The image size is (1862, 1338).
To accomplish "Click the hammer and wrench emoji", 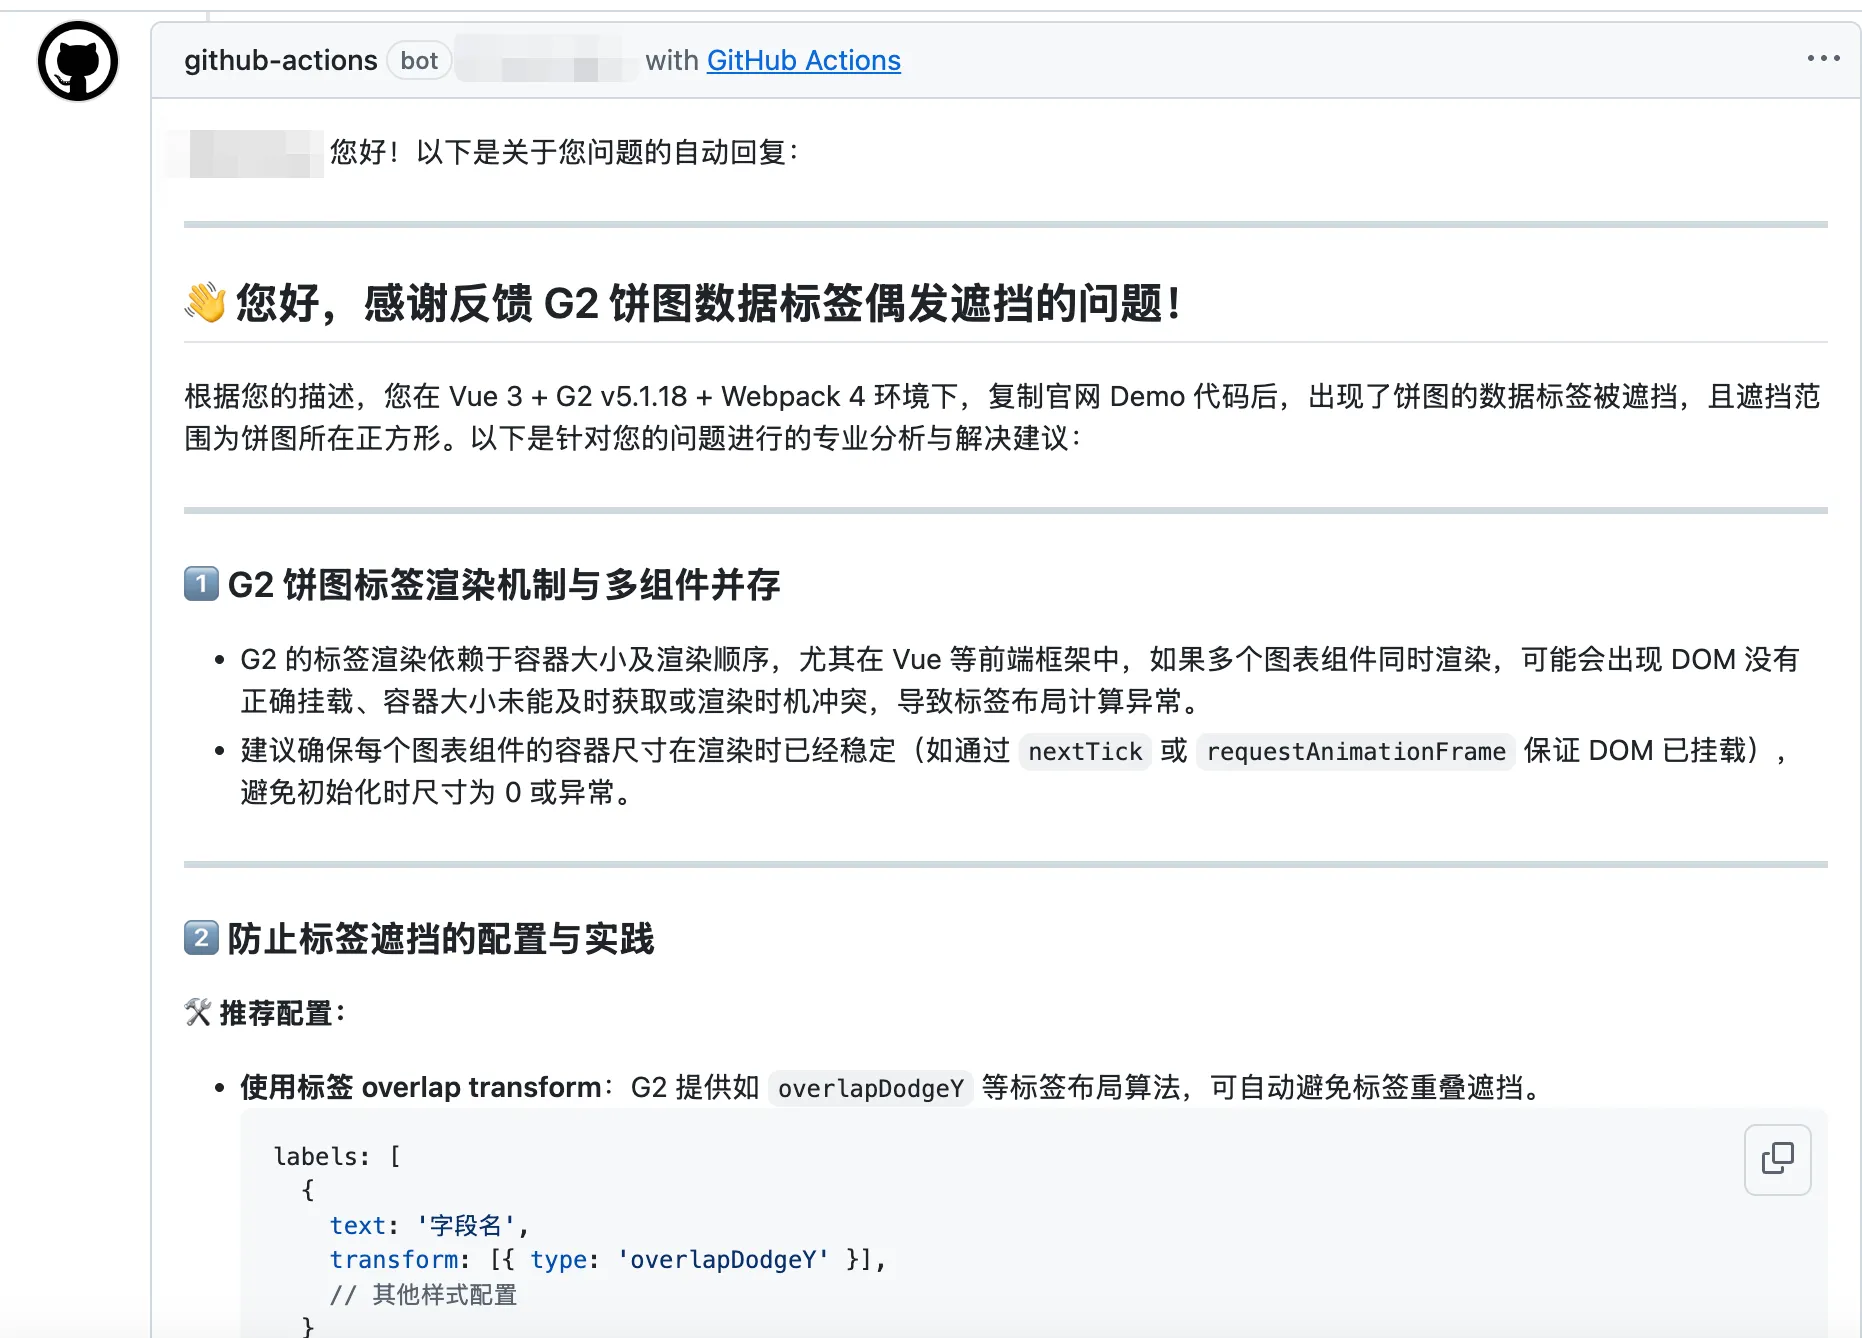I will pos(198,1012).
